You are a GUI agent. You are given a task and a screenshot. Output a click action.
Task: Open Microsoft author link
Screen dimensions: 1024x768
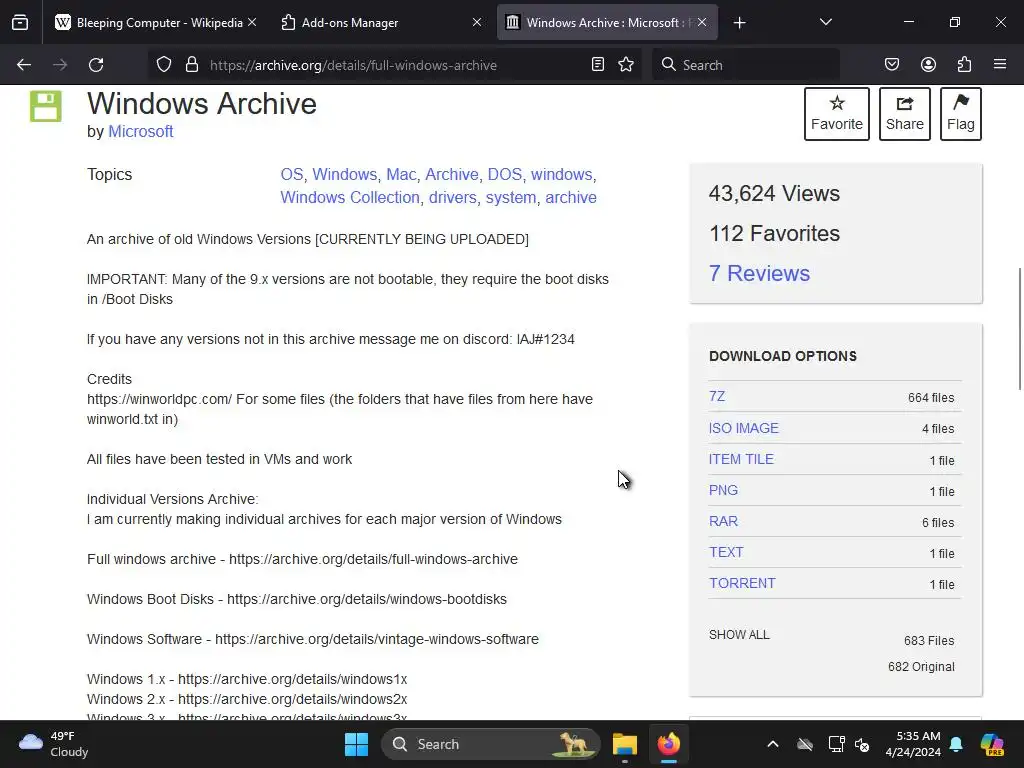tap(140, 131)
